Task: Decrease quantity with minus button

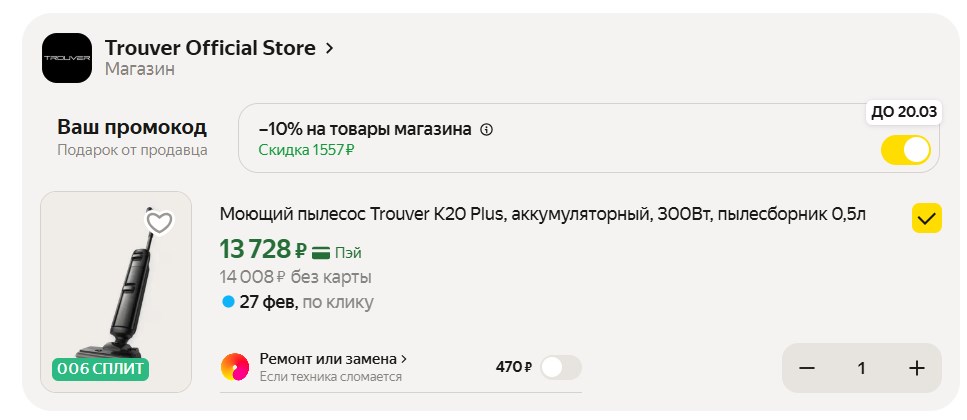Action: click(807, 368)
